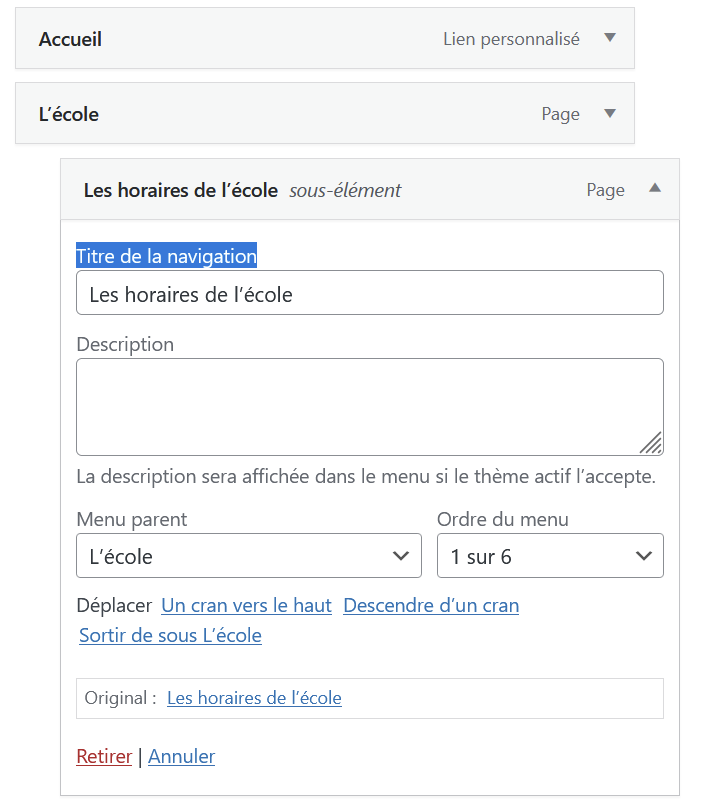Open the Ordre du menu dropdown
712x805 pixels.
(x=550, y=555)
